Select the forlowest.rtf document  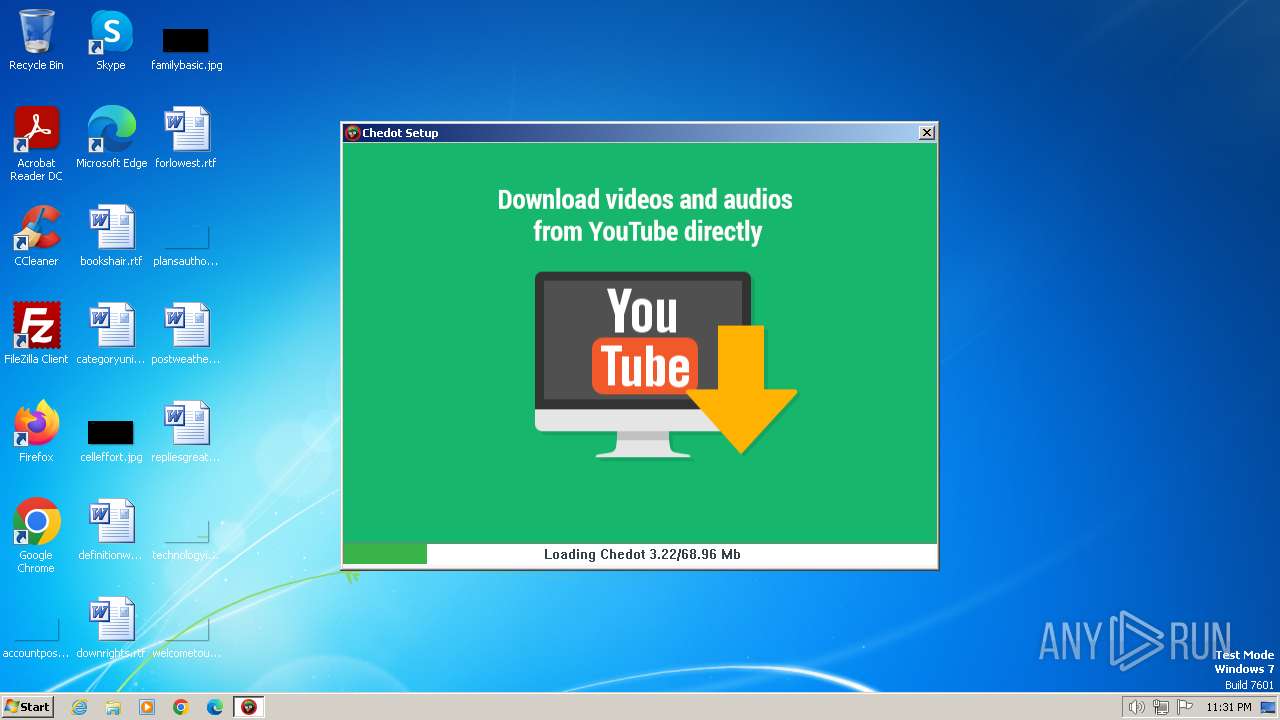click(x=186, y=138)
